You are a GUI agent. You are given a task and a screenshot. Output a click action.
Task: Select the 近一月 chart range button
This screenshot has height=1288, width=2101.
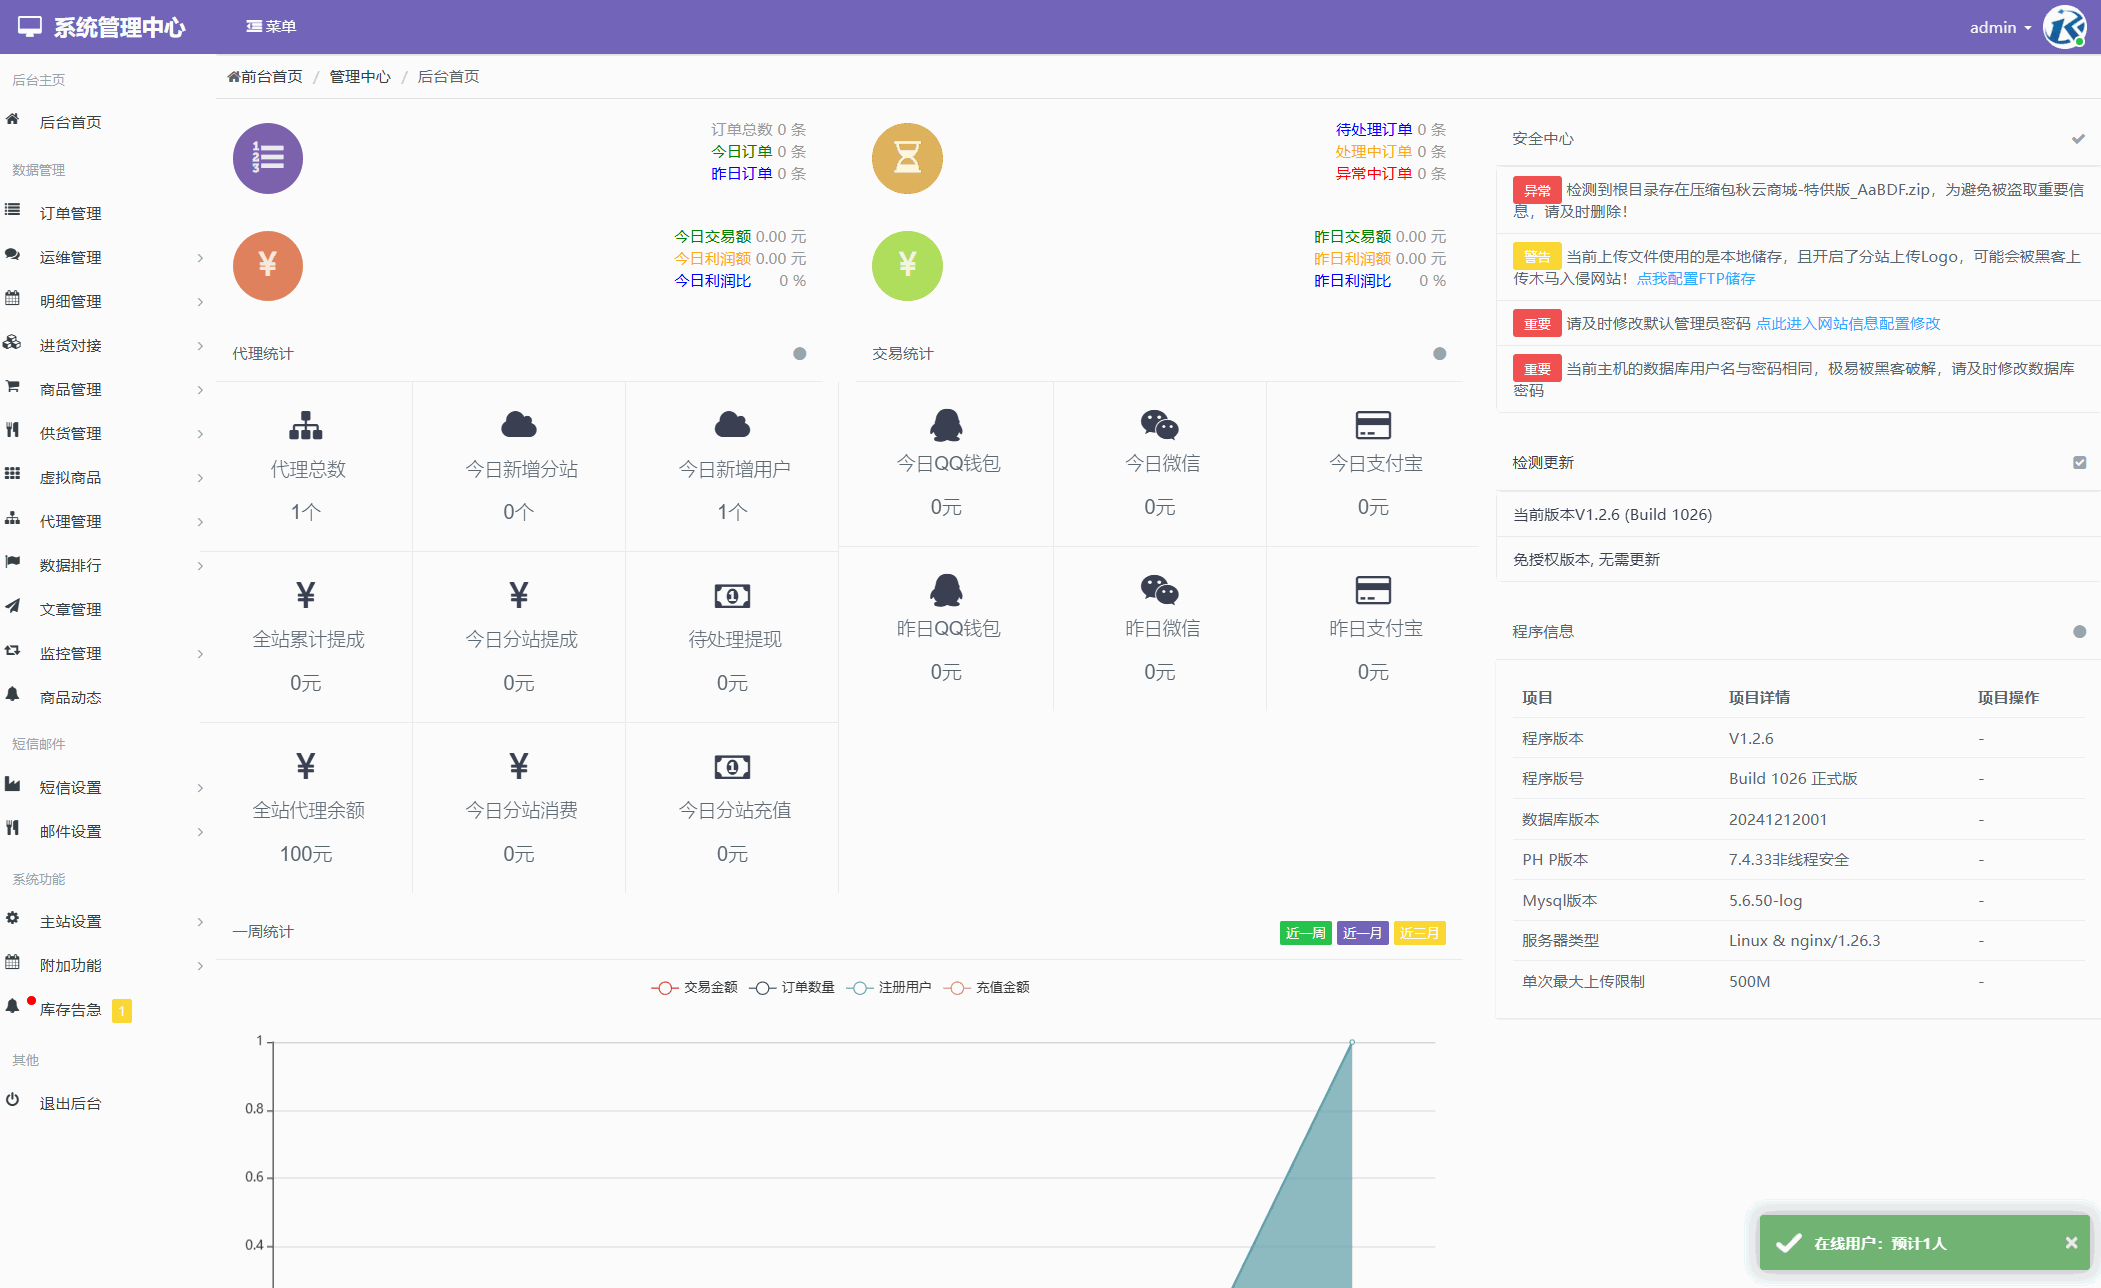point(1362,933)
